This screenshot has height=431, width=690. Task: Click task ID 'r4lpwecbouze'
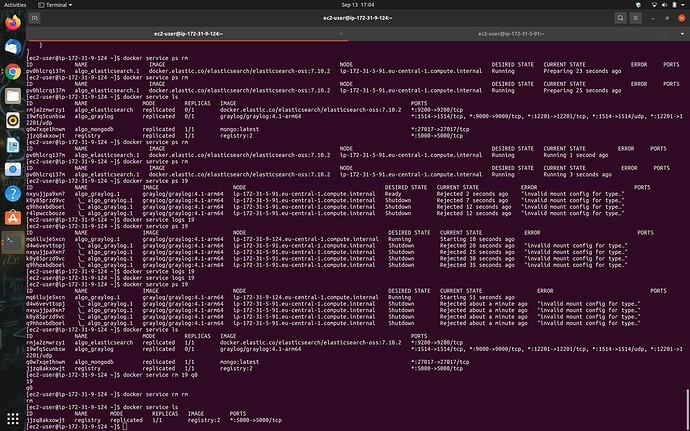(x=45, y=213)
